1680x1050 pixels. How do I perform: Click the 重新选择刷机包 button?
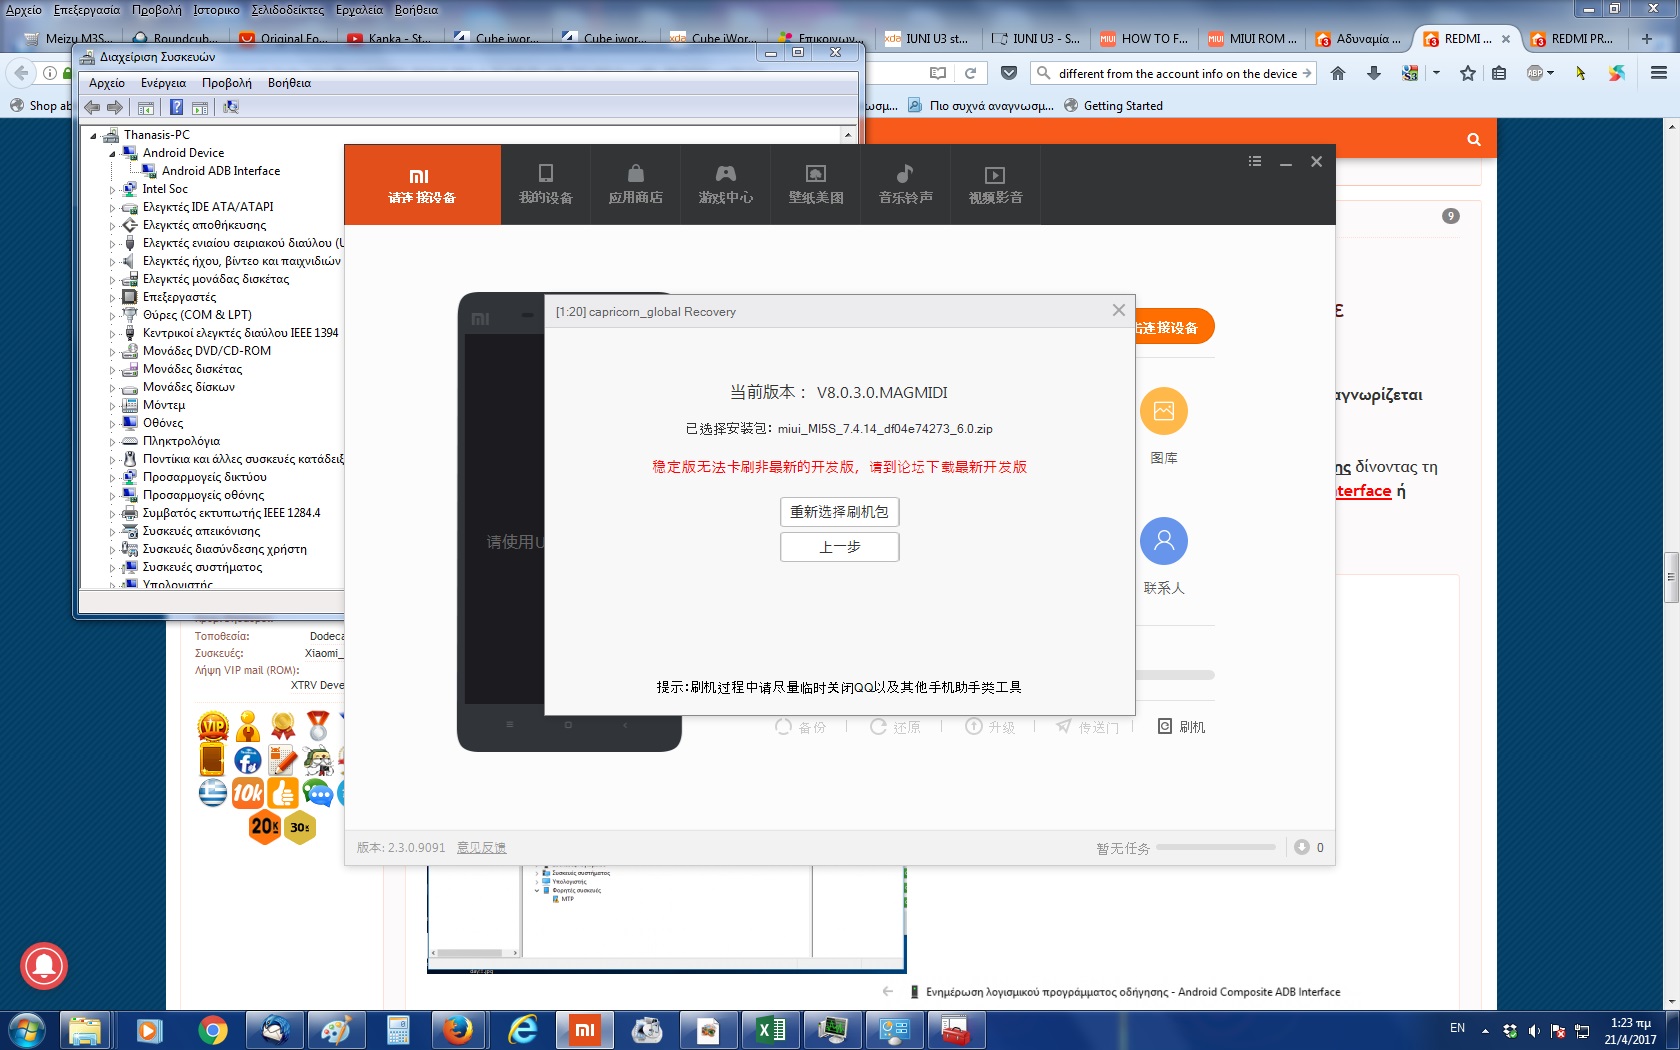click(x=839, y=512)
